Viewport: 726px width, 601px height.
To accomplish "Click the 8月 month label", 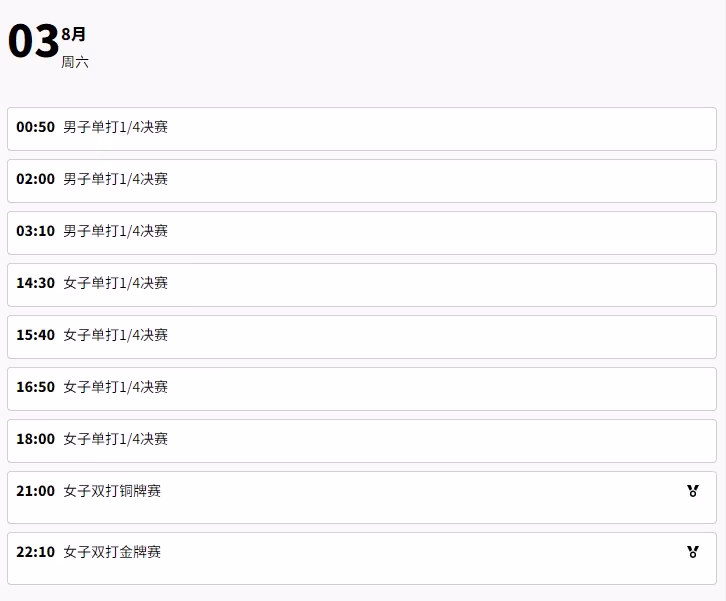I will coord(74,34).
